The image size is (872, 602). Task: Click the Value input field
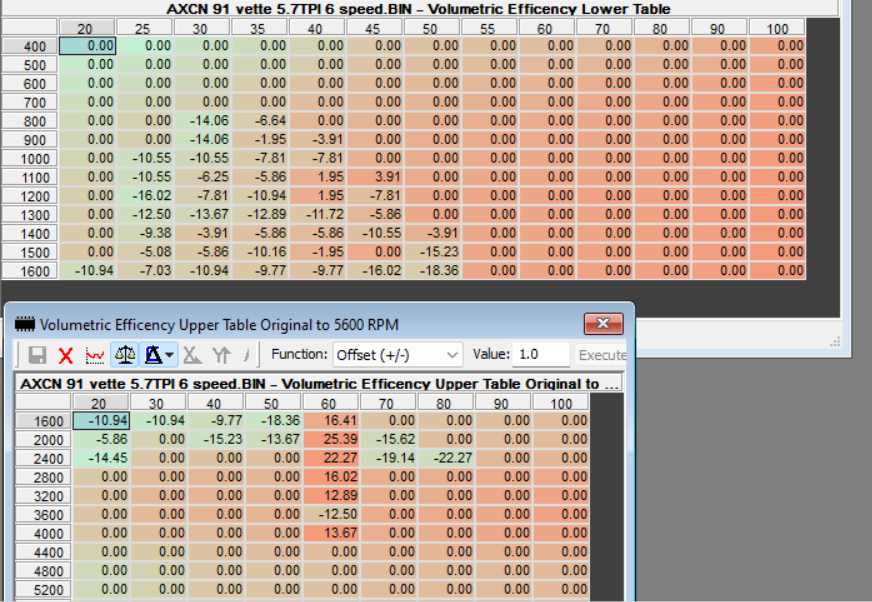point(541,355)
